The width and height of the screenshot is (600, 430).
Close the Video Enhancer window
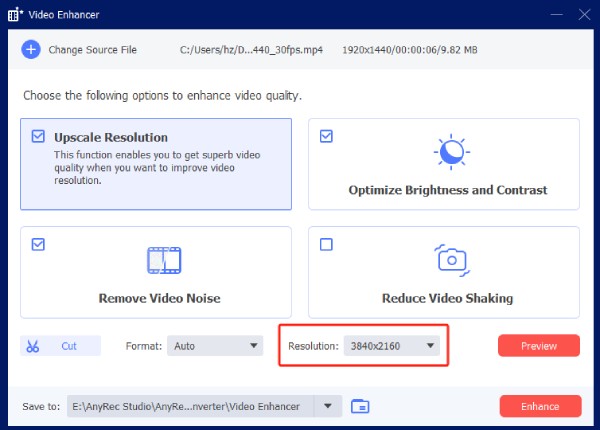(582, 15)
